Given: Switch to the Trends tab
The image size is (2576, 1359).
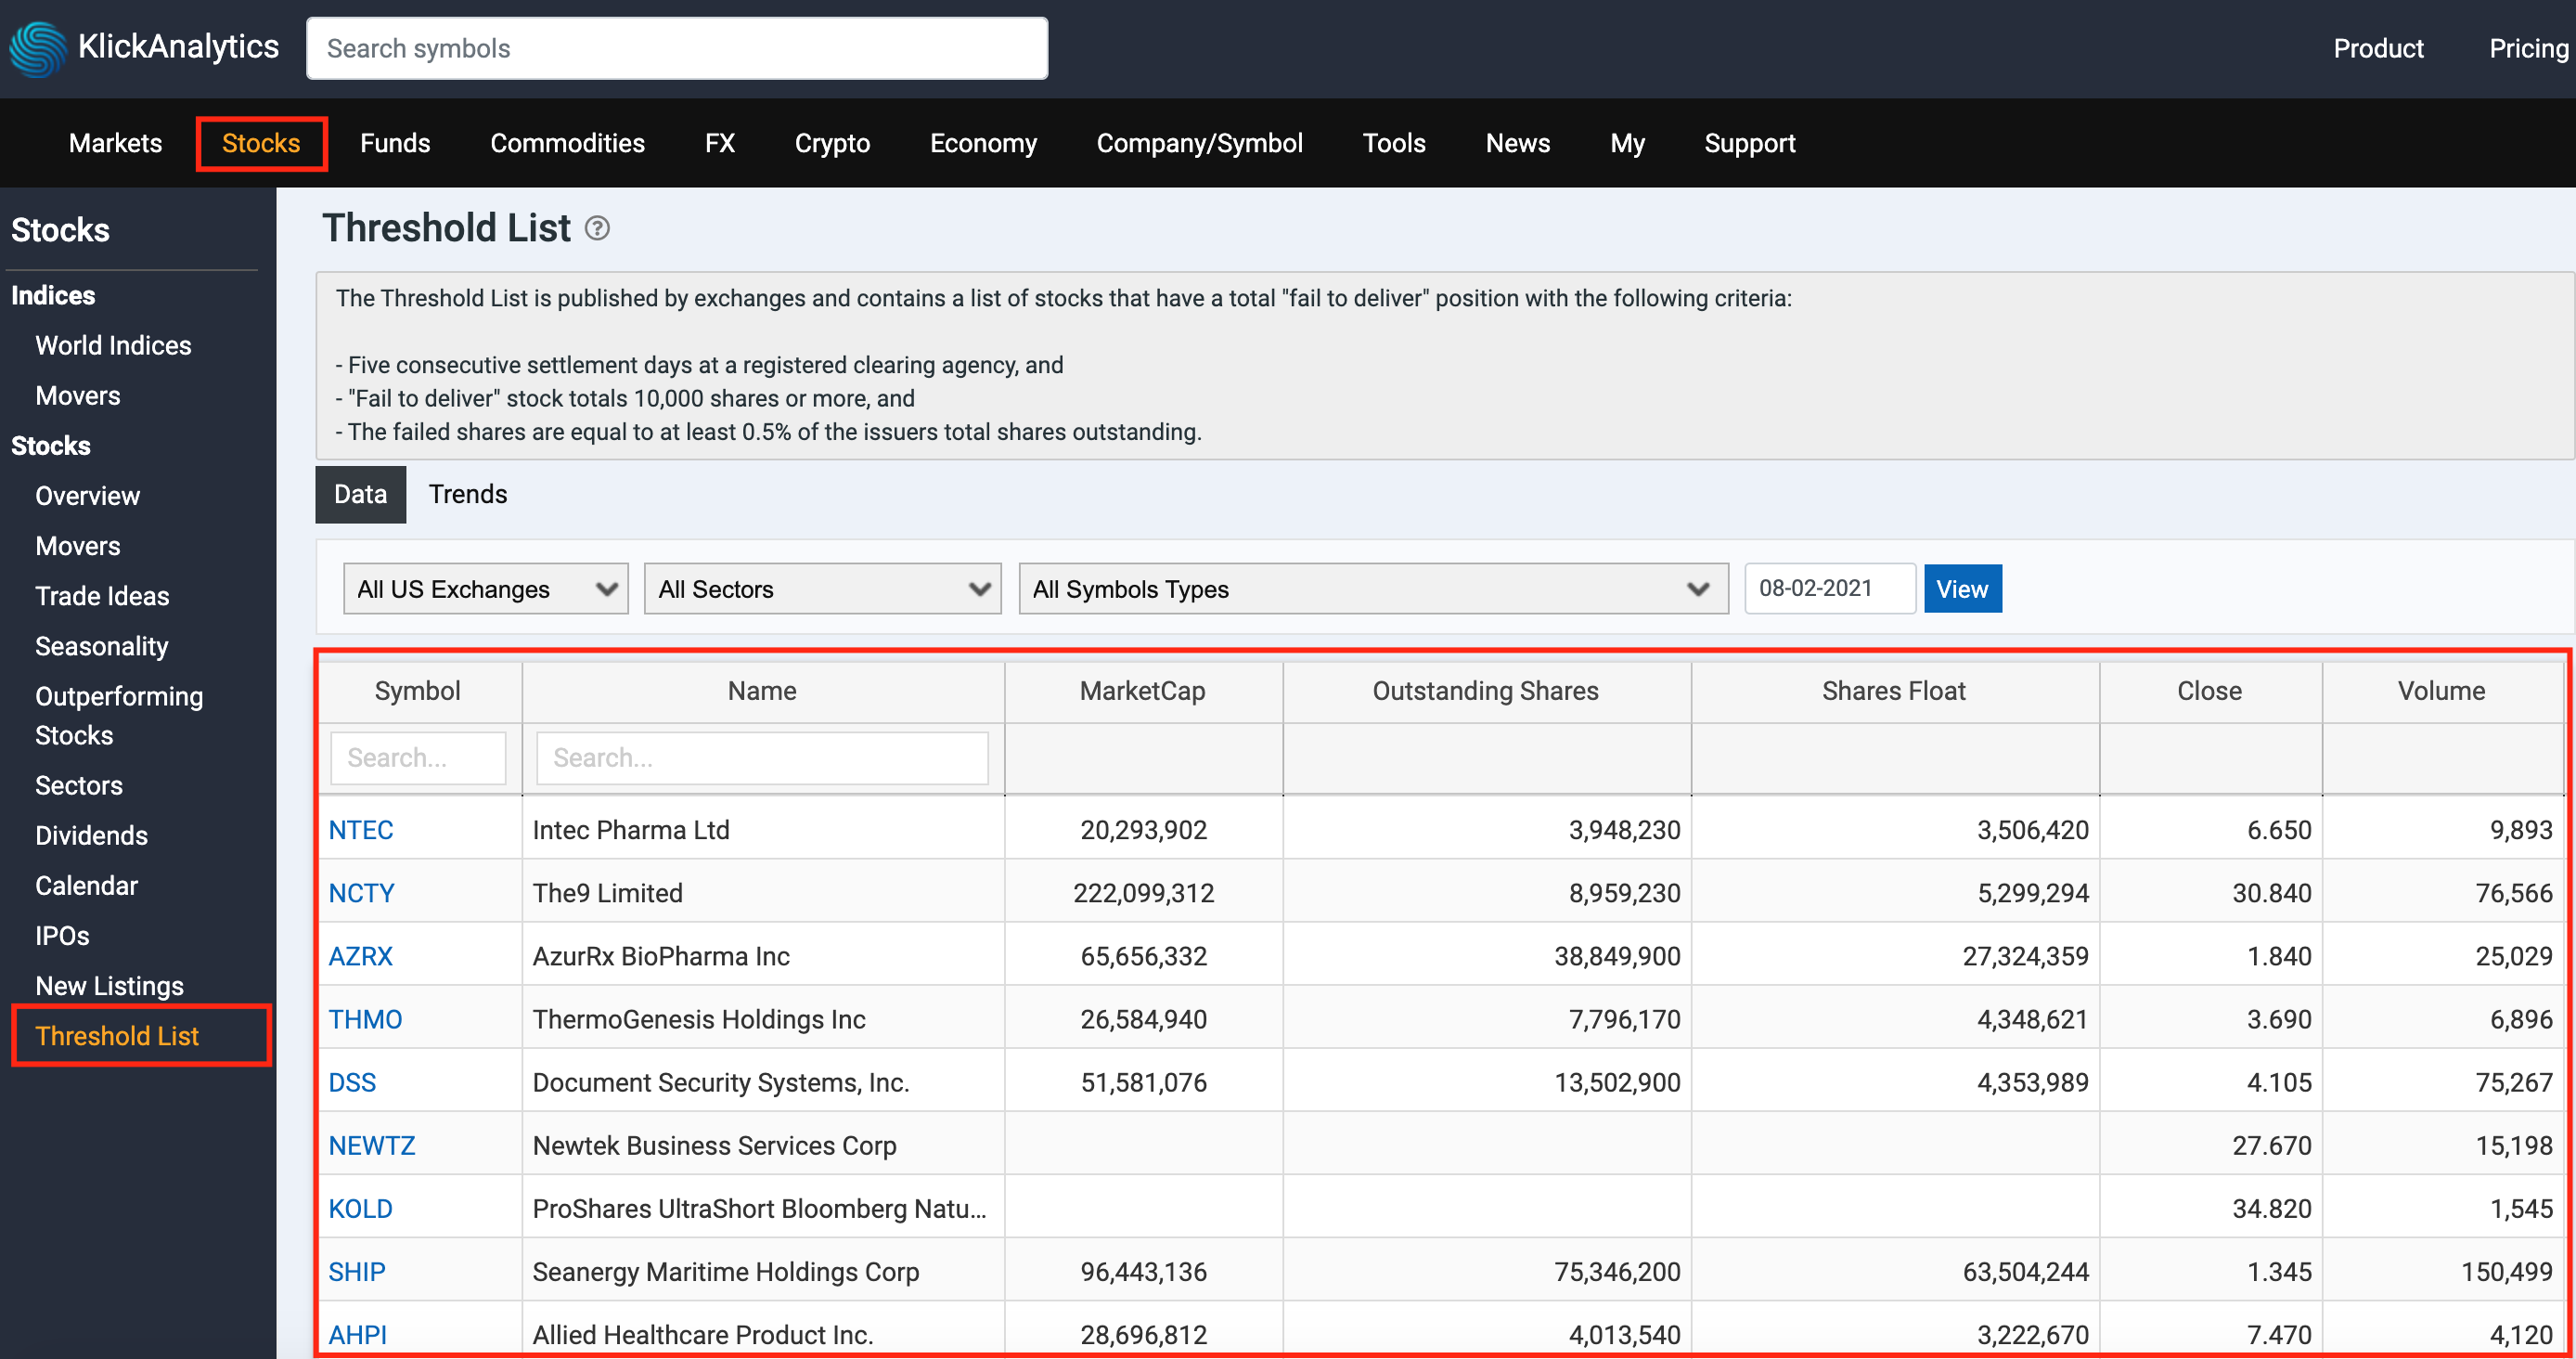Looking at the screenshot, I should 468,494.
